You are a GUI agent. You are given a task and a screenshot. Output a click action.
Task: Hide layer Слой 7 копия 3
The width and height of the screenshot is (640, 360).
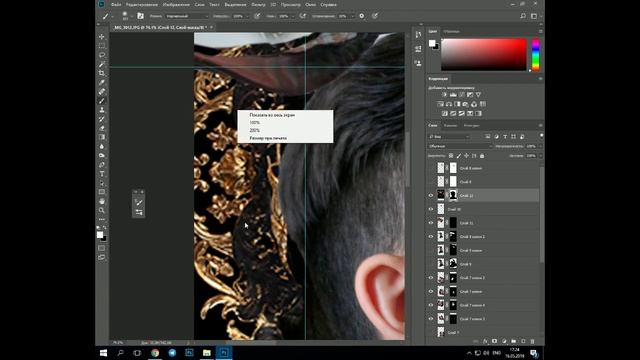click(x=431, y=319)
